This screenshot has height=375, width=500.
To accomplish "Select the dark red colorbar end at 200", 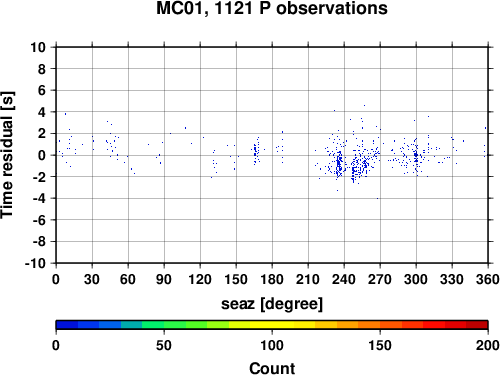I will click(477, 325).
